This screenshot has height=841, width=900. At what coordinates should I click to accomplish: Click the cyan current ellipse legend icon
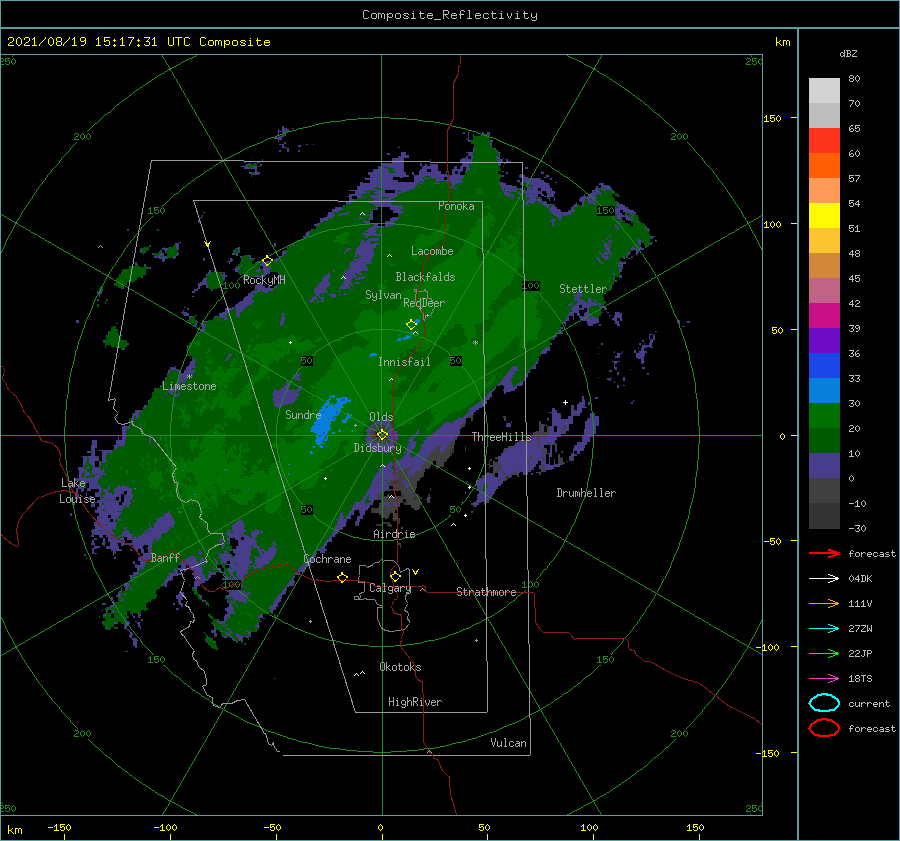824,703
